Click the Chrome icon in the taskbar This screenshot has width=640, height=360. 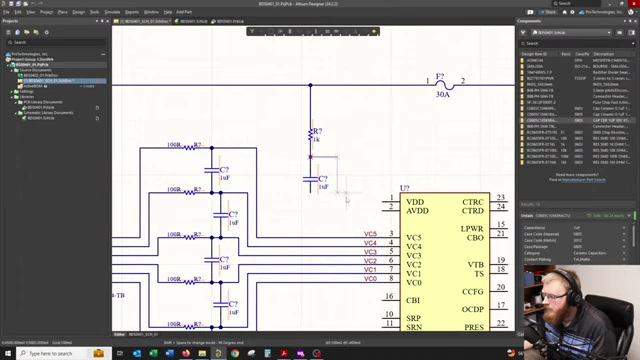point(235,353)
